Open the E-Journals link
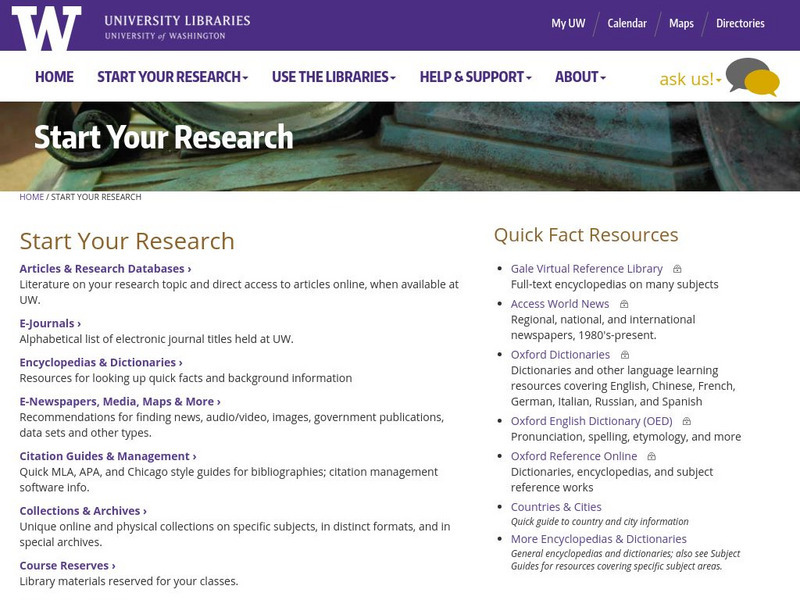 click(x=50, y=323)
